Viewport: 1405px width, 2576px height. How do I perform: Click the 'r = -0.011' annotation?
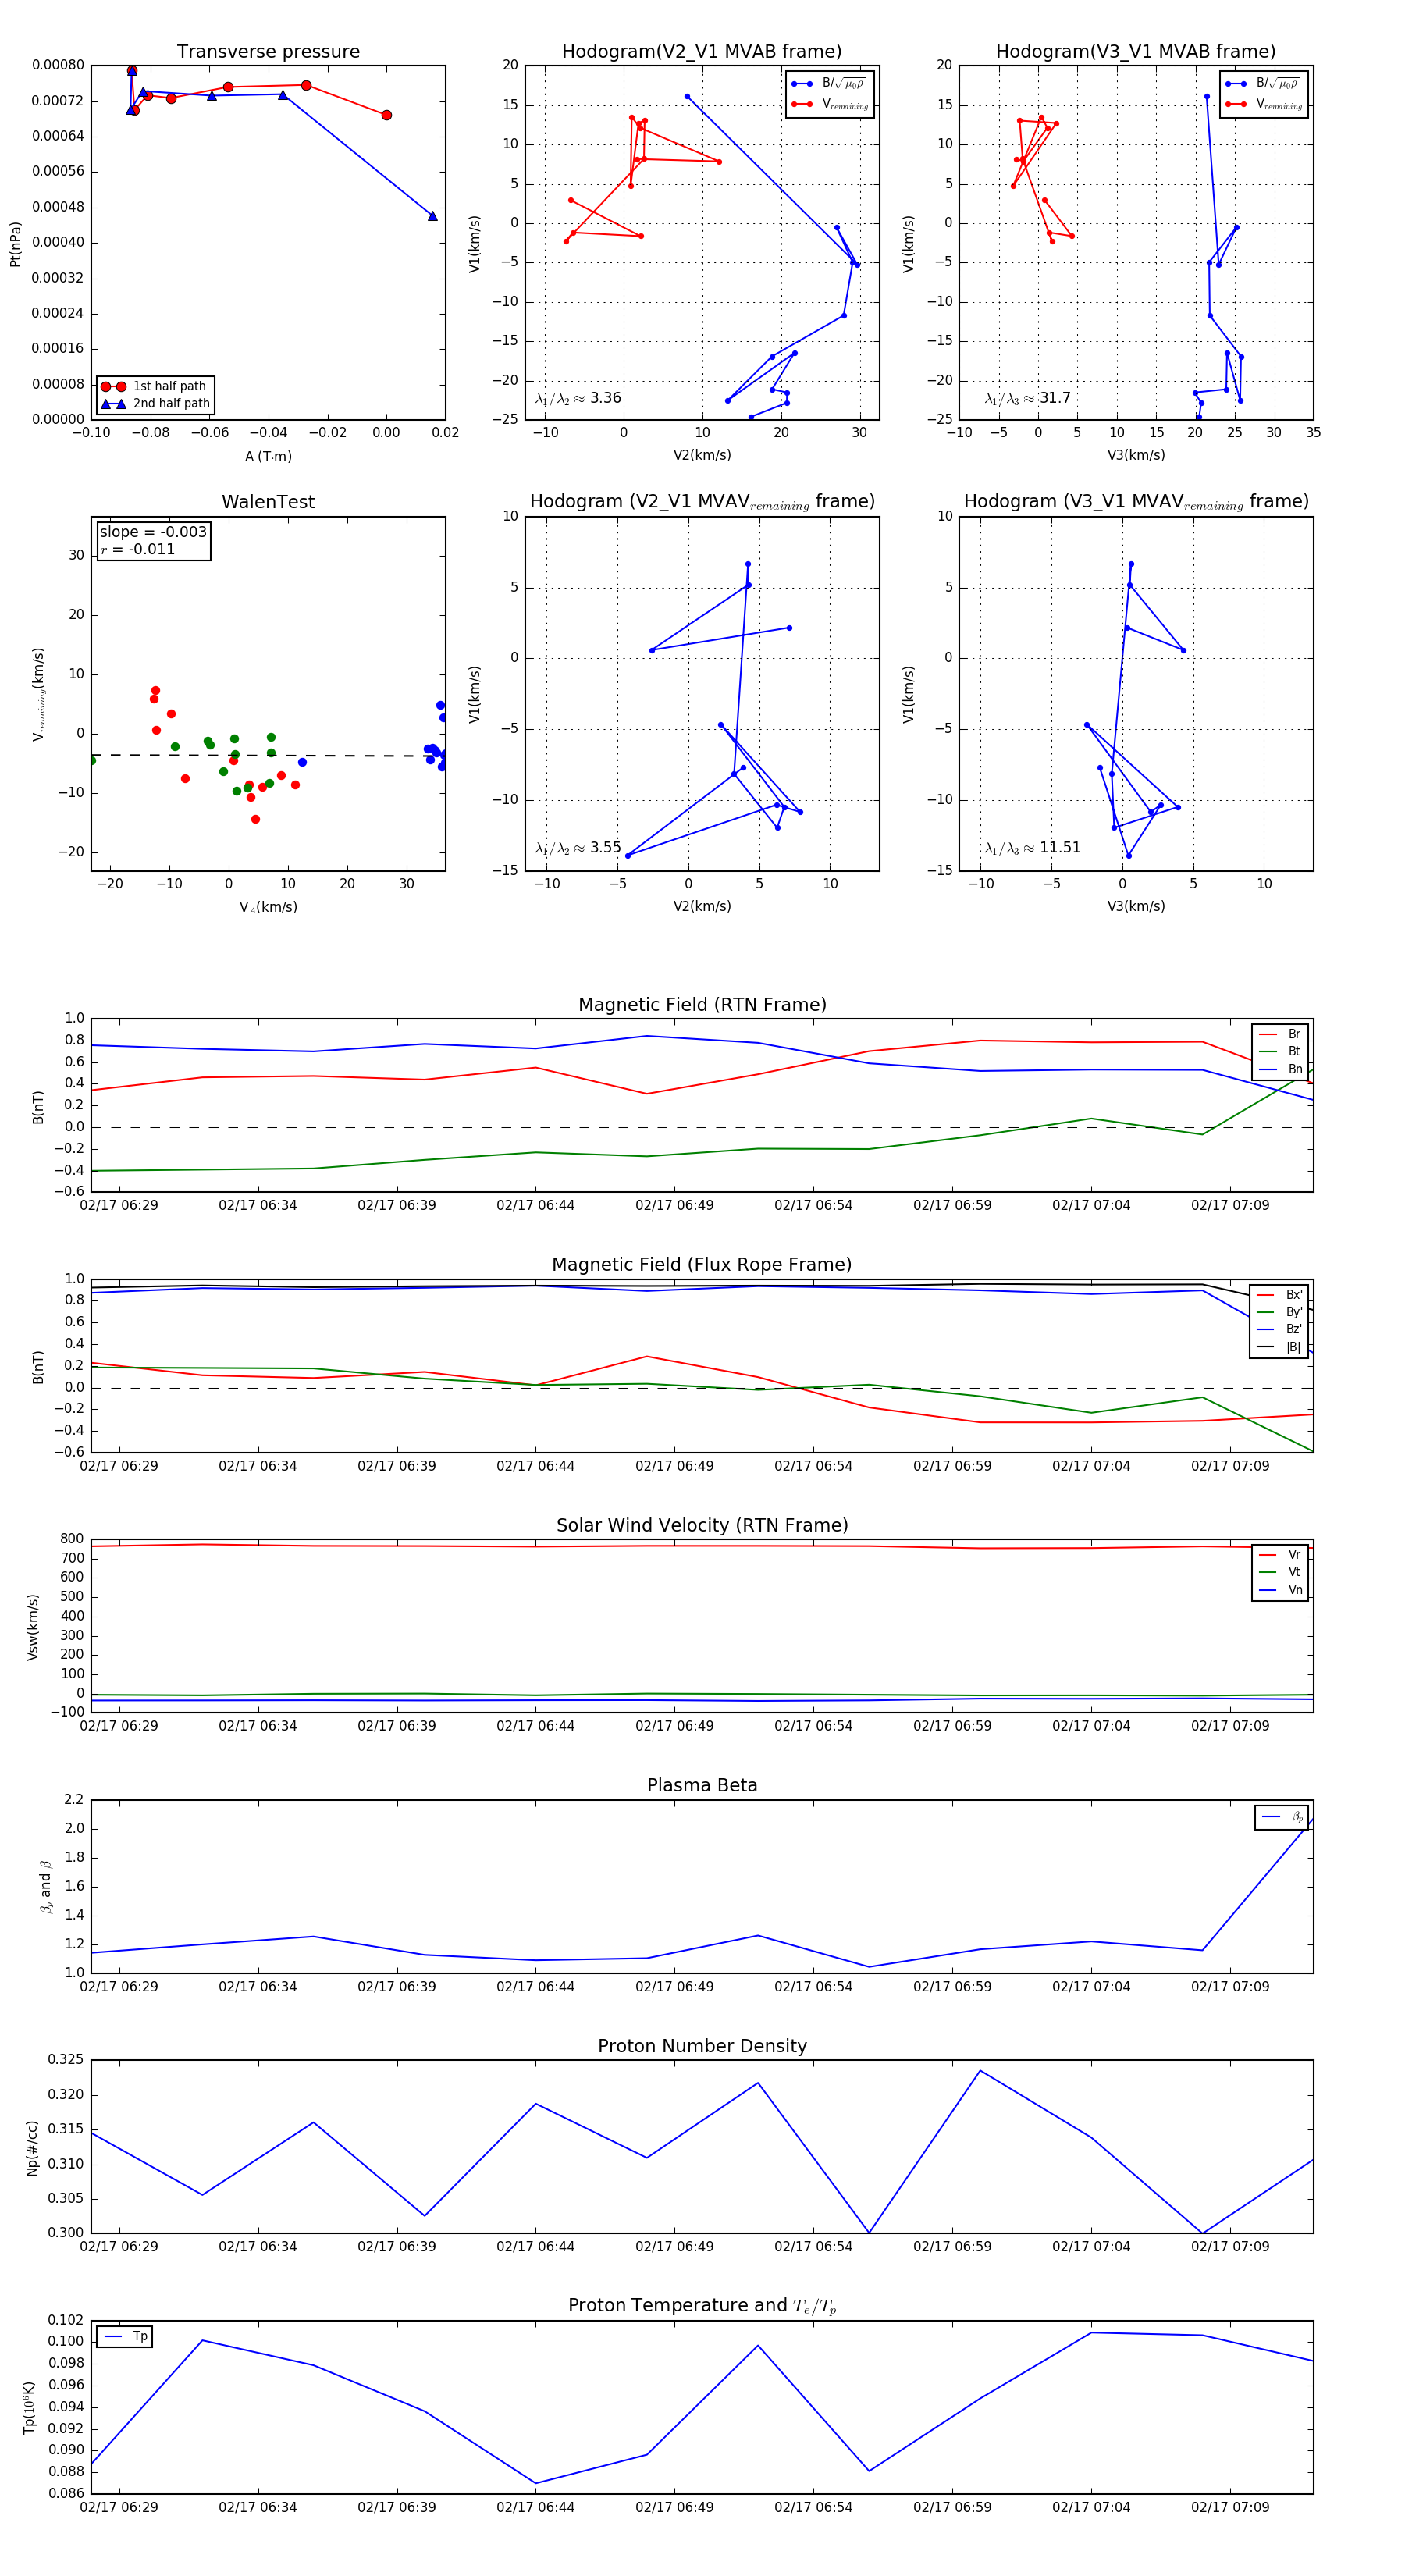138,550
